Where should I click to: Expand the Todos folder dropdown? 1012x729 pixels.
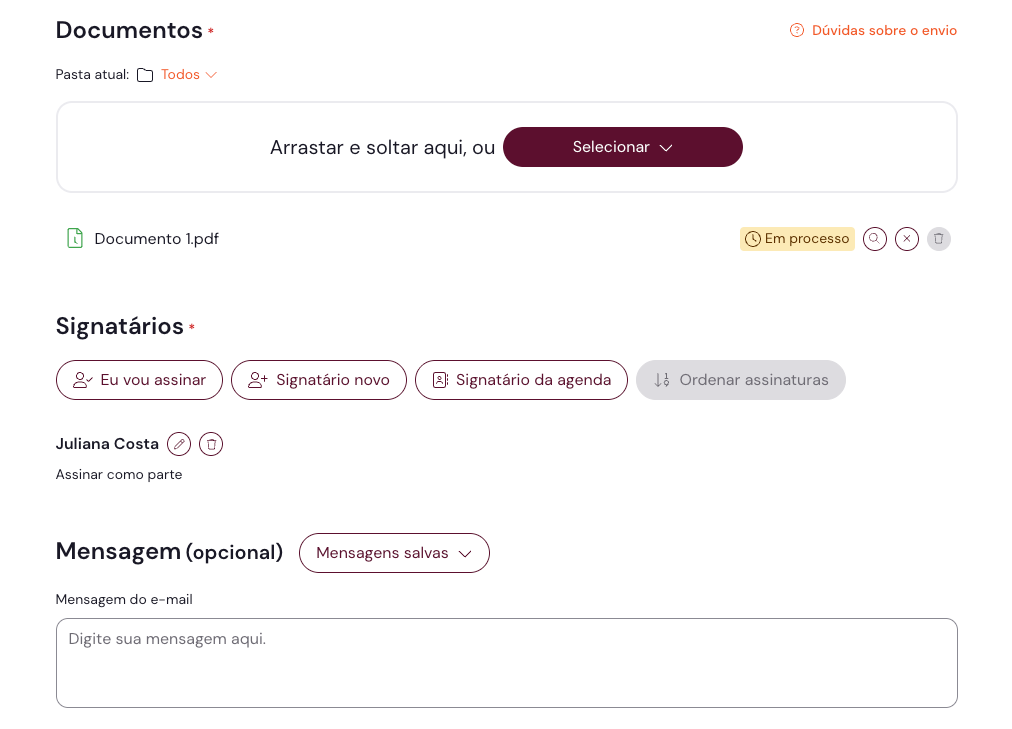pos(189,75)
